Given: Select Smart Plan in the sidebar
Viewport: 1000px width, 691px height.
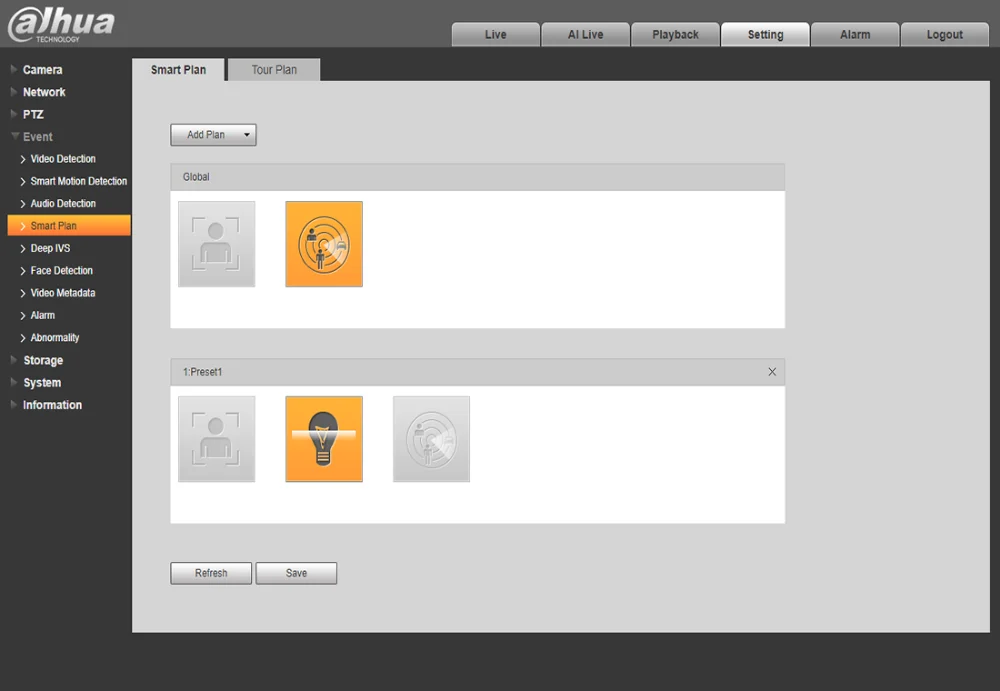Looking at the screenshot, I should coord(69,226).
